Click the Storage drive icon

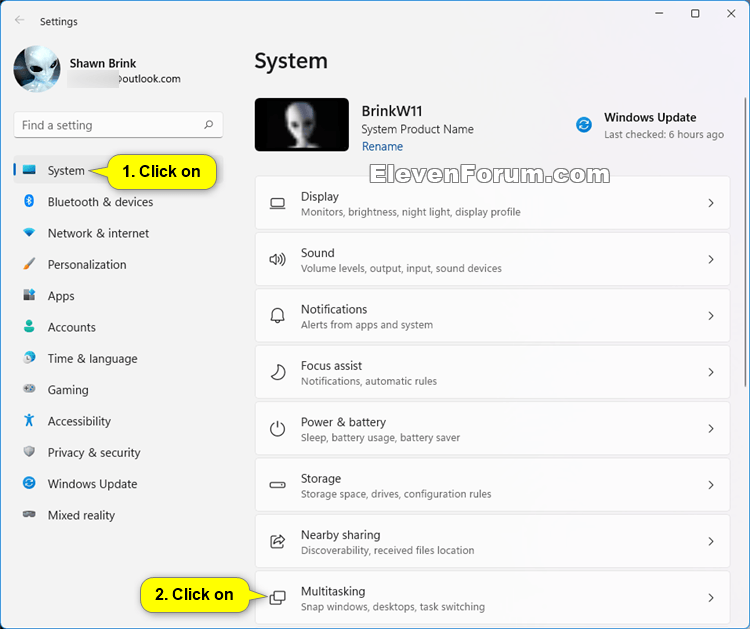(x=277, y=486)
